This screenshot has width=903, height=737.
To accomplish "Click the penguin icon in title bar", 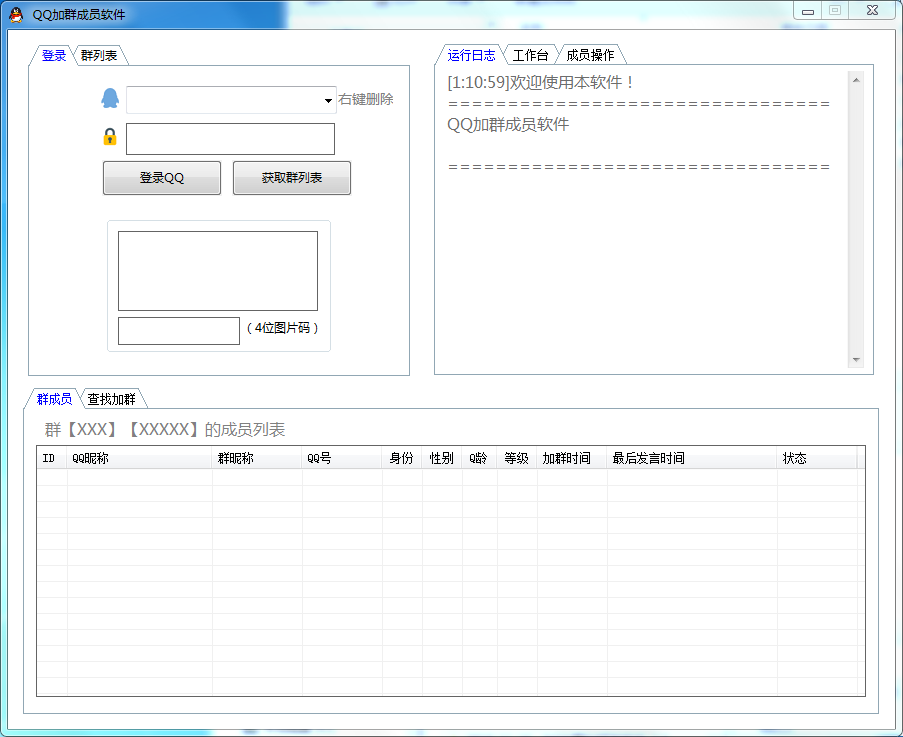I will click(16, 14).
